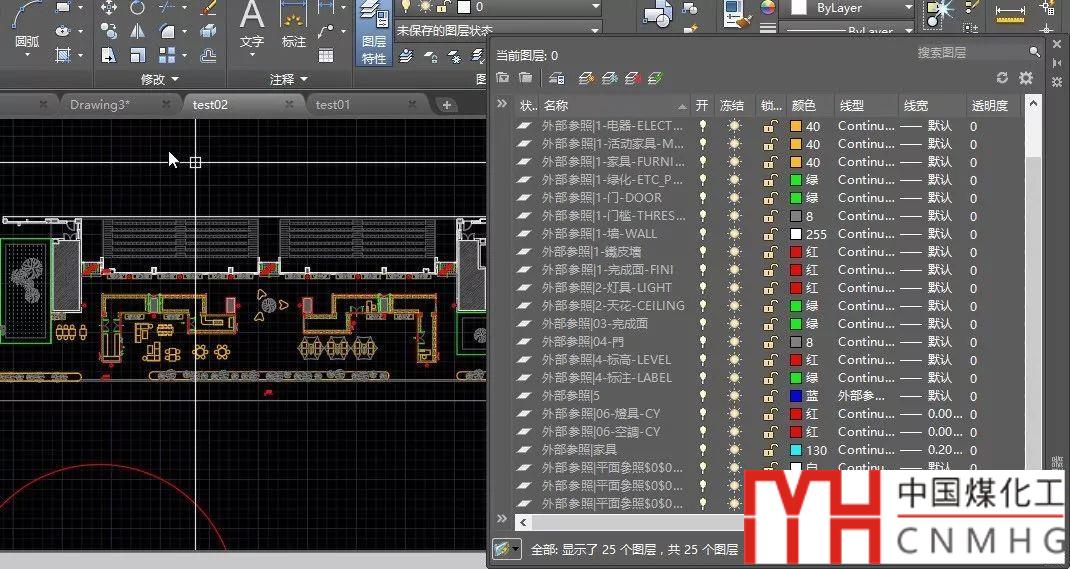Refresh the layer list
The width and height of the screenshot is (1070, 569).
tap(1003, 78)
